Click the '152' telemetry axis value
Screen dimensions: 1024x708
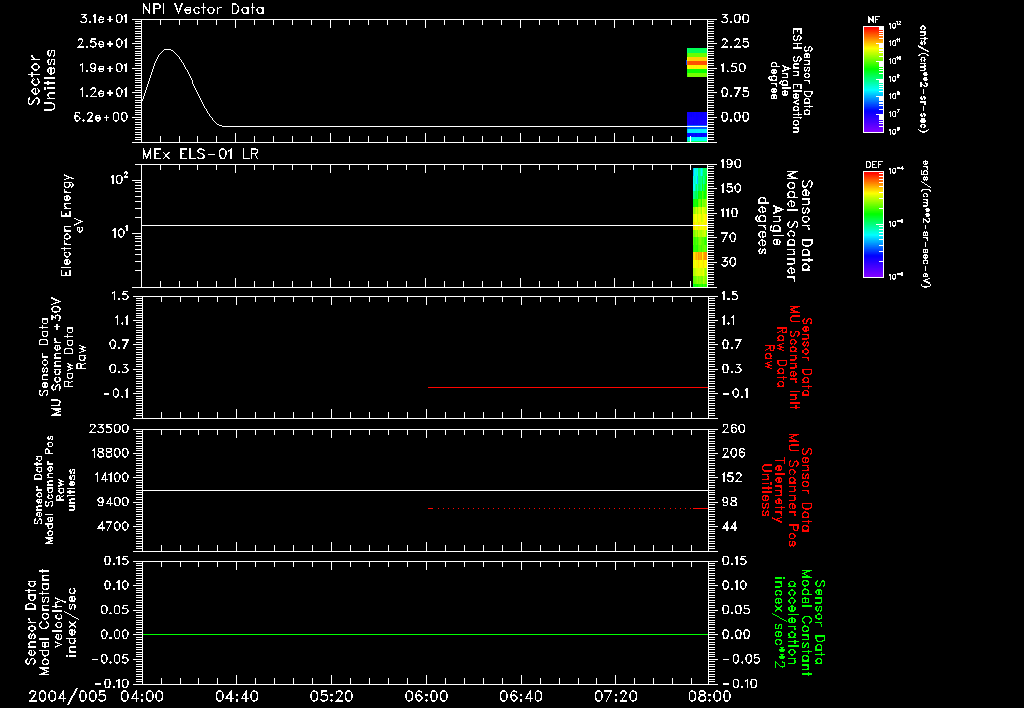pyautogui.click(x=733, y=477)
